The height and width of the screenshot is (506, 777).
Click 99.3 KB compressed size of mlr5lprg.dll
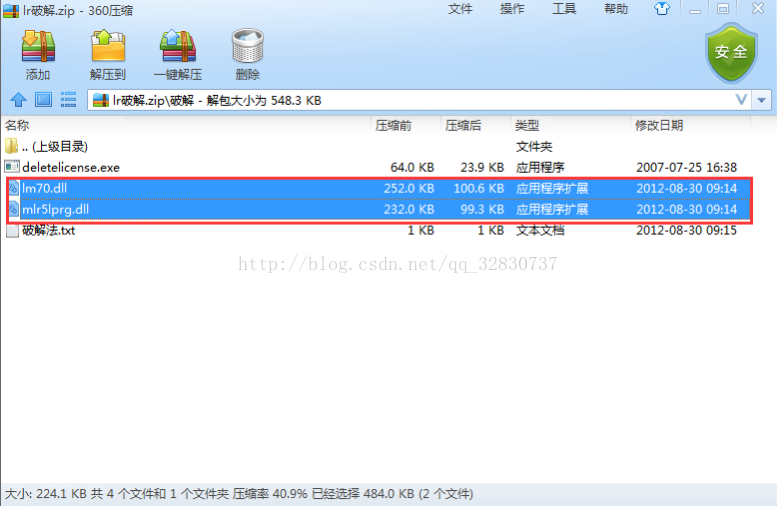(x=482, y=210)
